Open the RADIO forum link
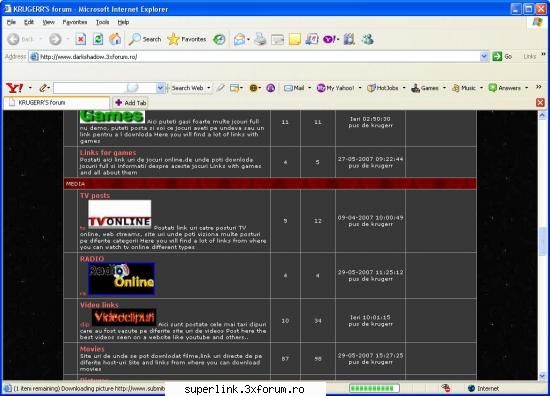The height and width of the screenshot is (396, 550). point(92,259)
